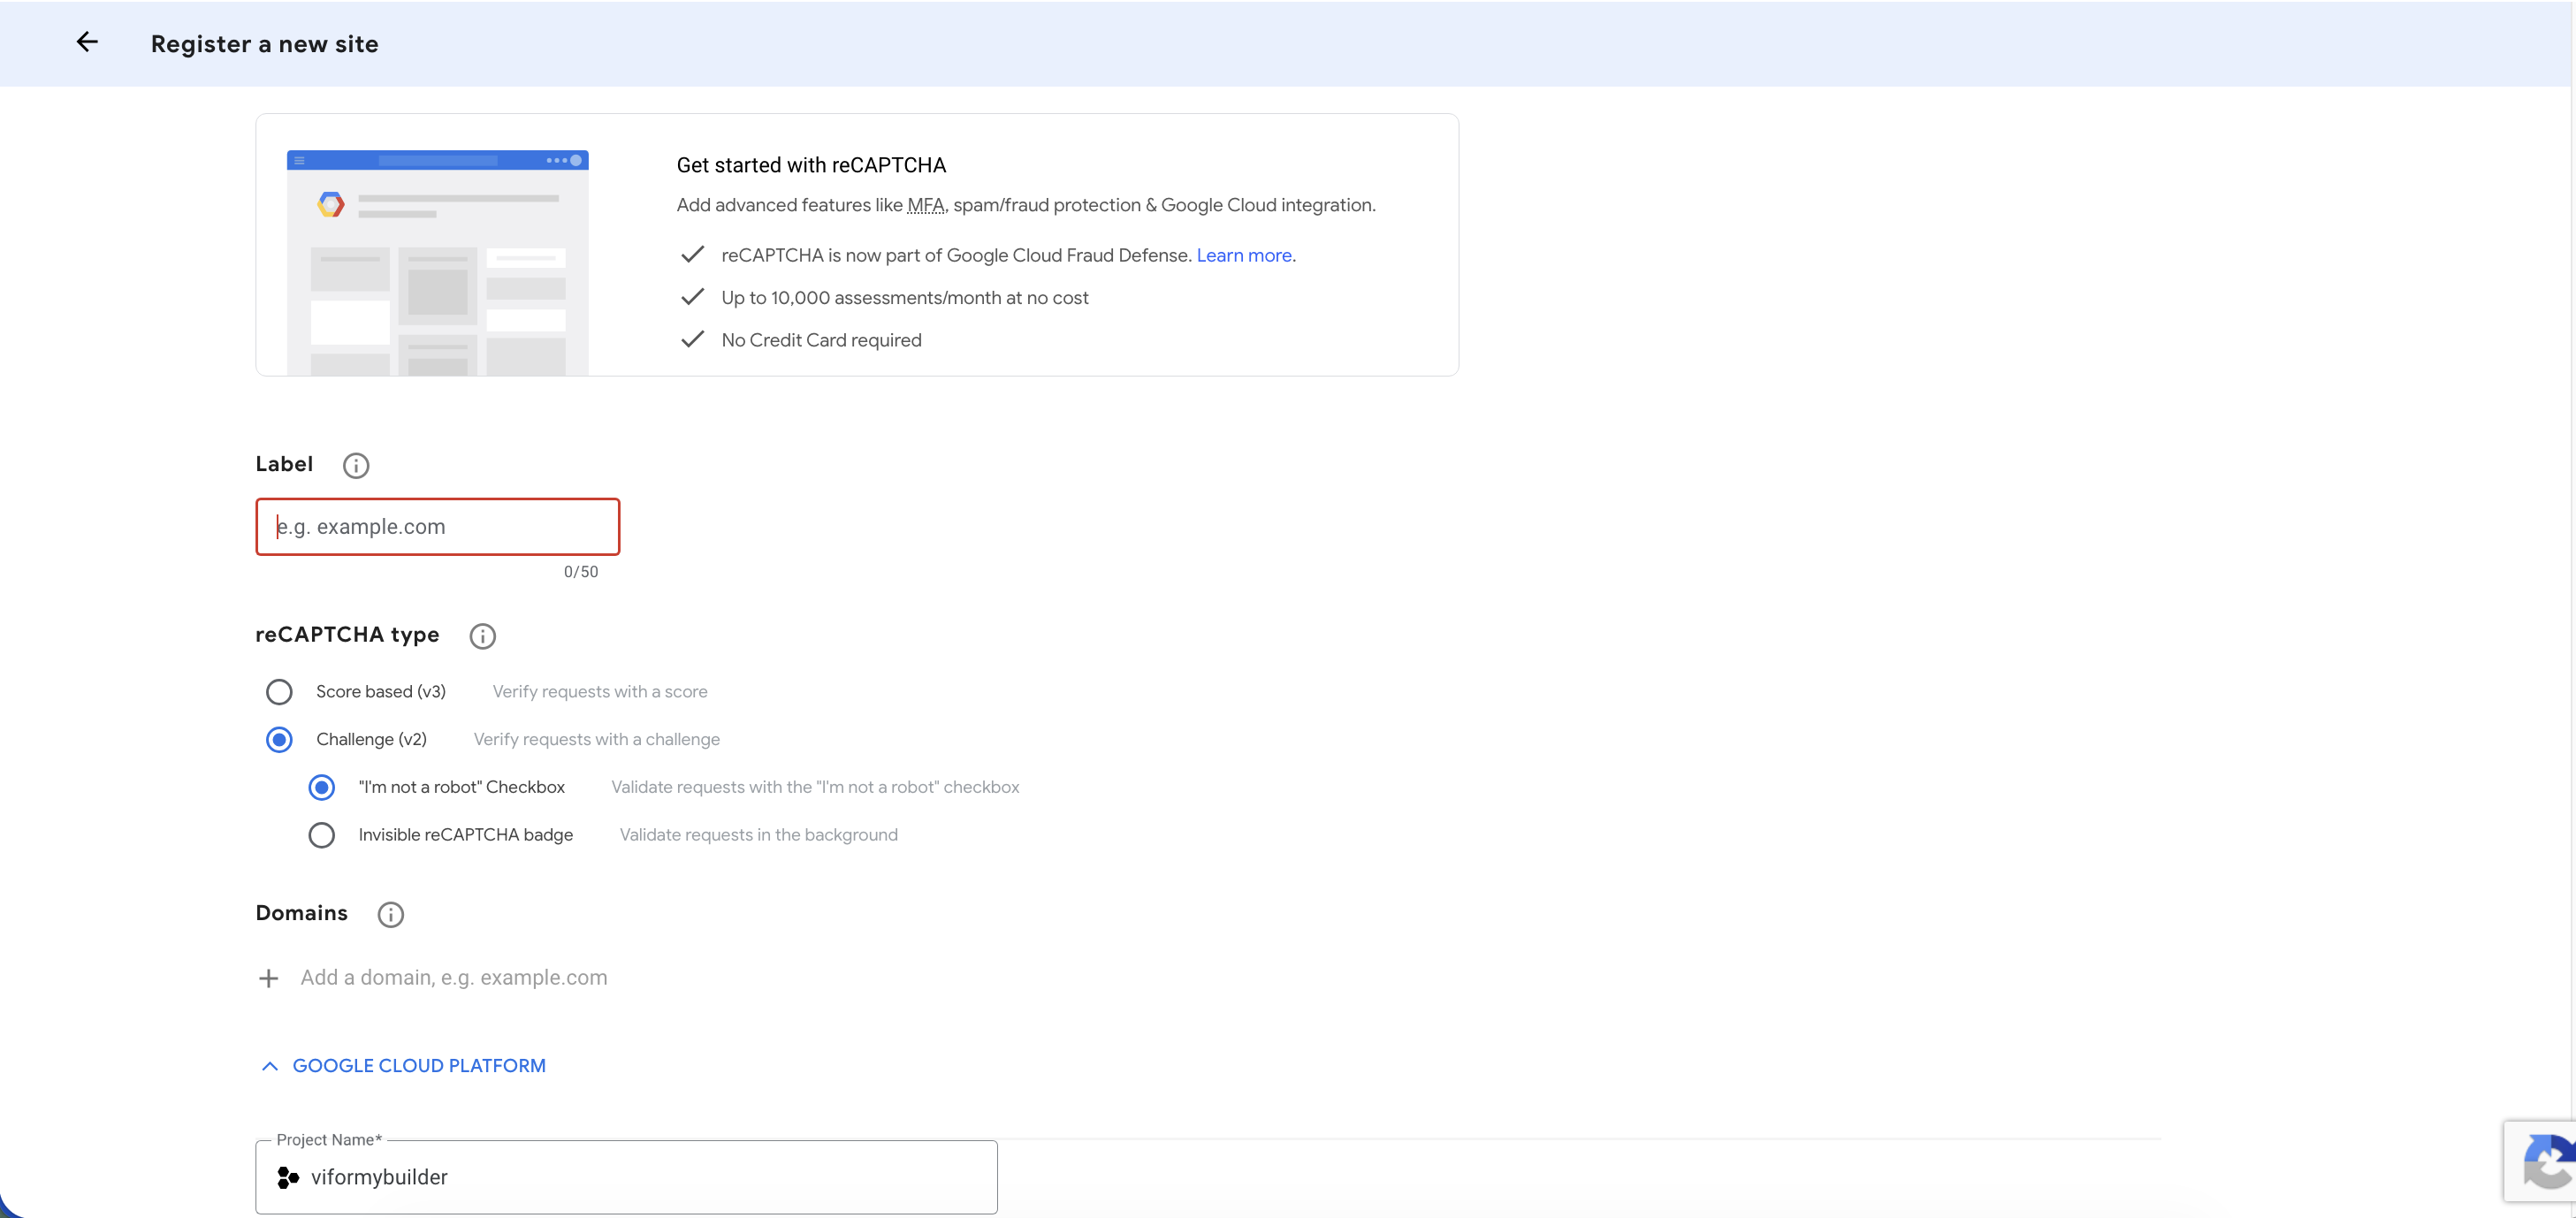The height and width of the screenshot is (1218, 2576).
Task: Follow the Learn more link
Action: click(x=1244, y=255)
